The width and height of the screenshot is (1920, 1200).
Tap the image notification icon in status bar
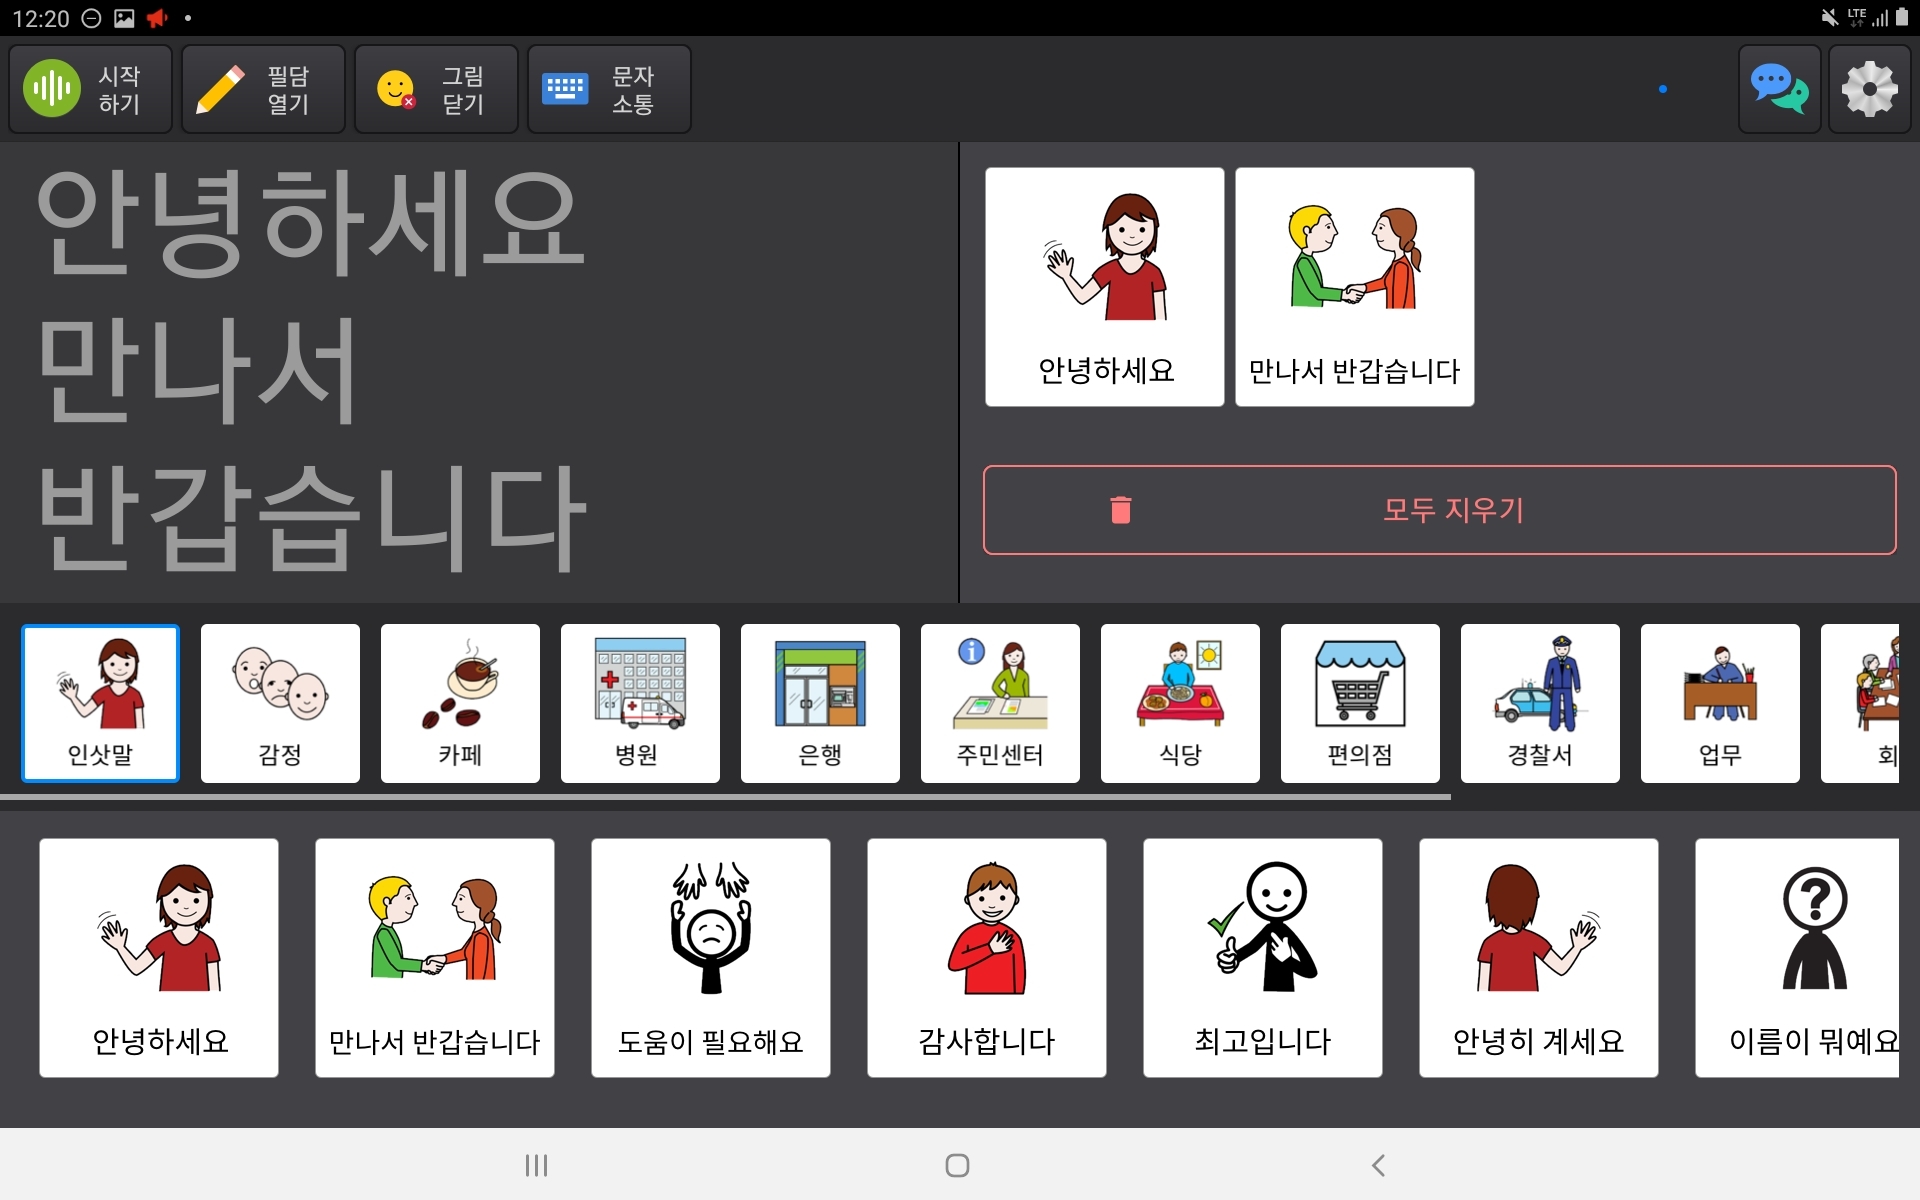[x=124, y=18]
